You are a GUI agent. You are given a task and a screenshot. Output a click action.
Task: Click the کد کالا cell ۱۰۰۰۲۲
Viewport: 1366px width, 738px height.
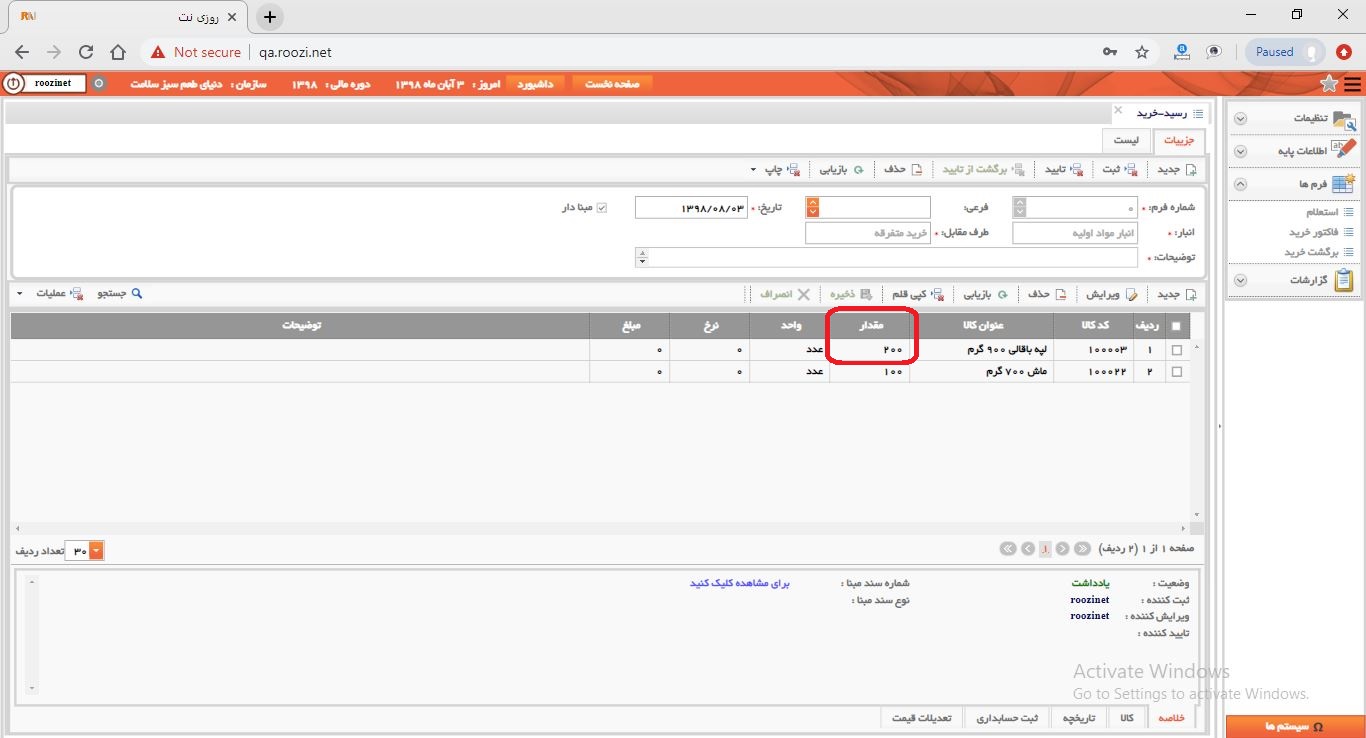pyautogui.click(x=1092, y=372)
